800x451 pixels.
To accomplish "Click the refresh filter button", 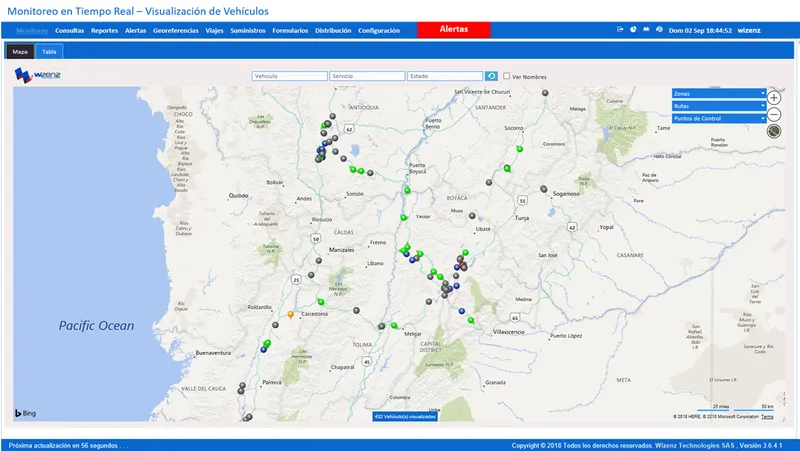I will coord(491,76).
